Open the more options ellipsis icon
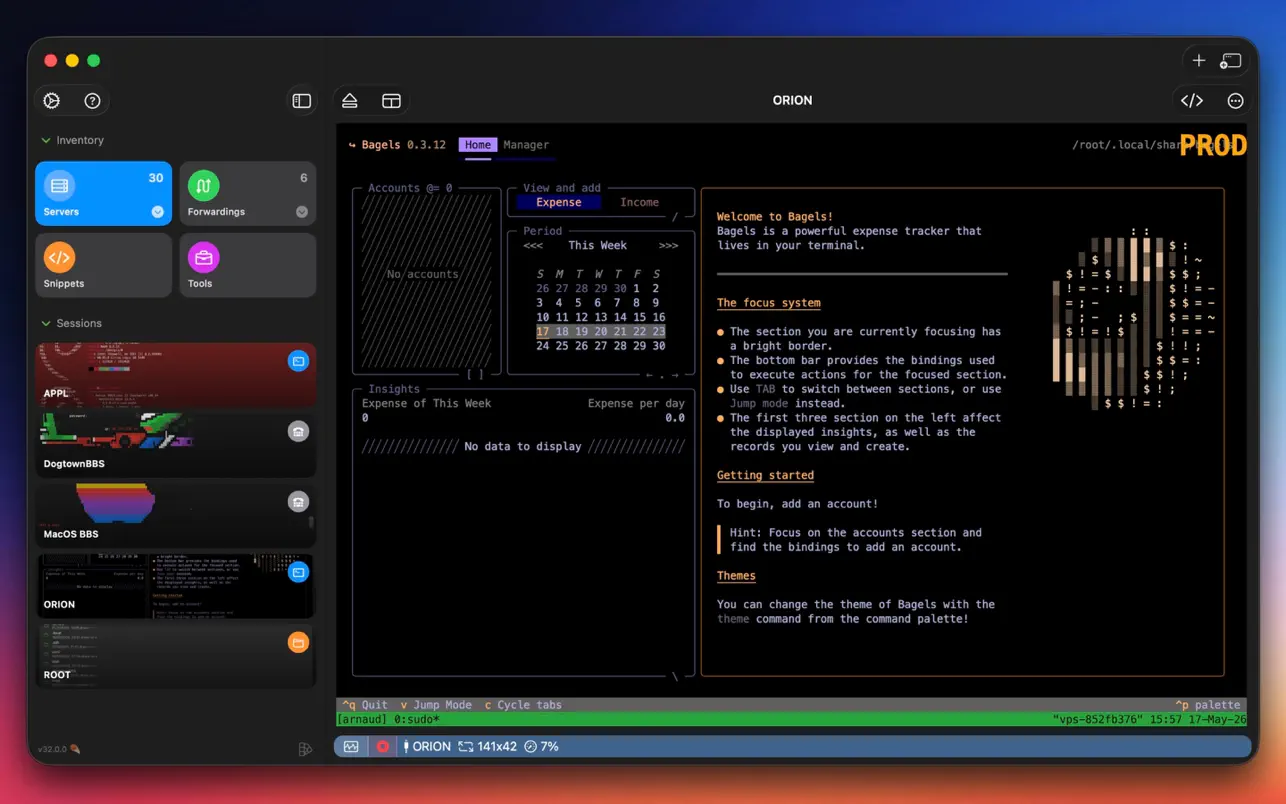The height and width of the screenshot is (804, 1286). click(1235, 100)
